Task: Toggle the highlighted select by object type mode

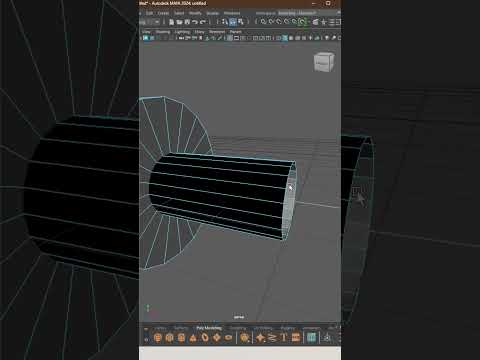Action: [233, 22]
